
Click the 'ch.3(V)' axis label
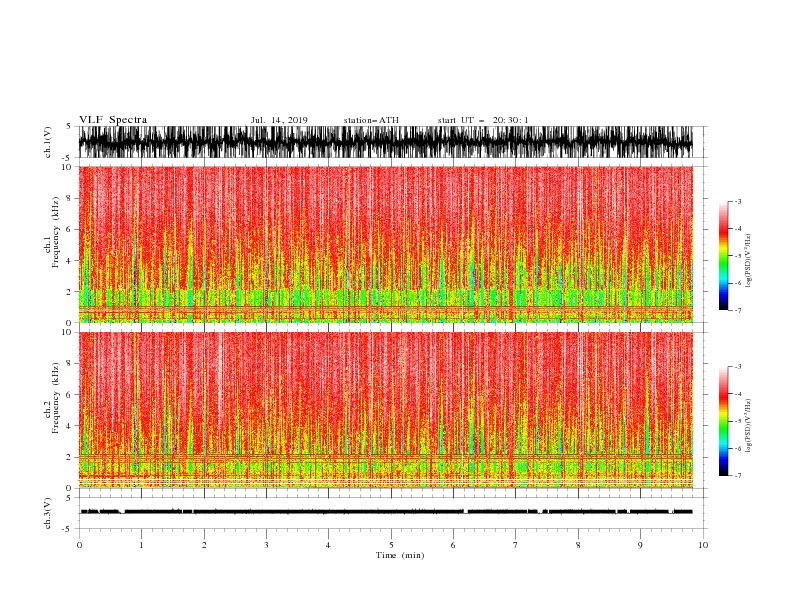(48, 513)
